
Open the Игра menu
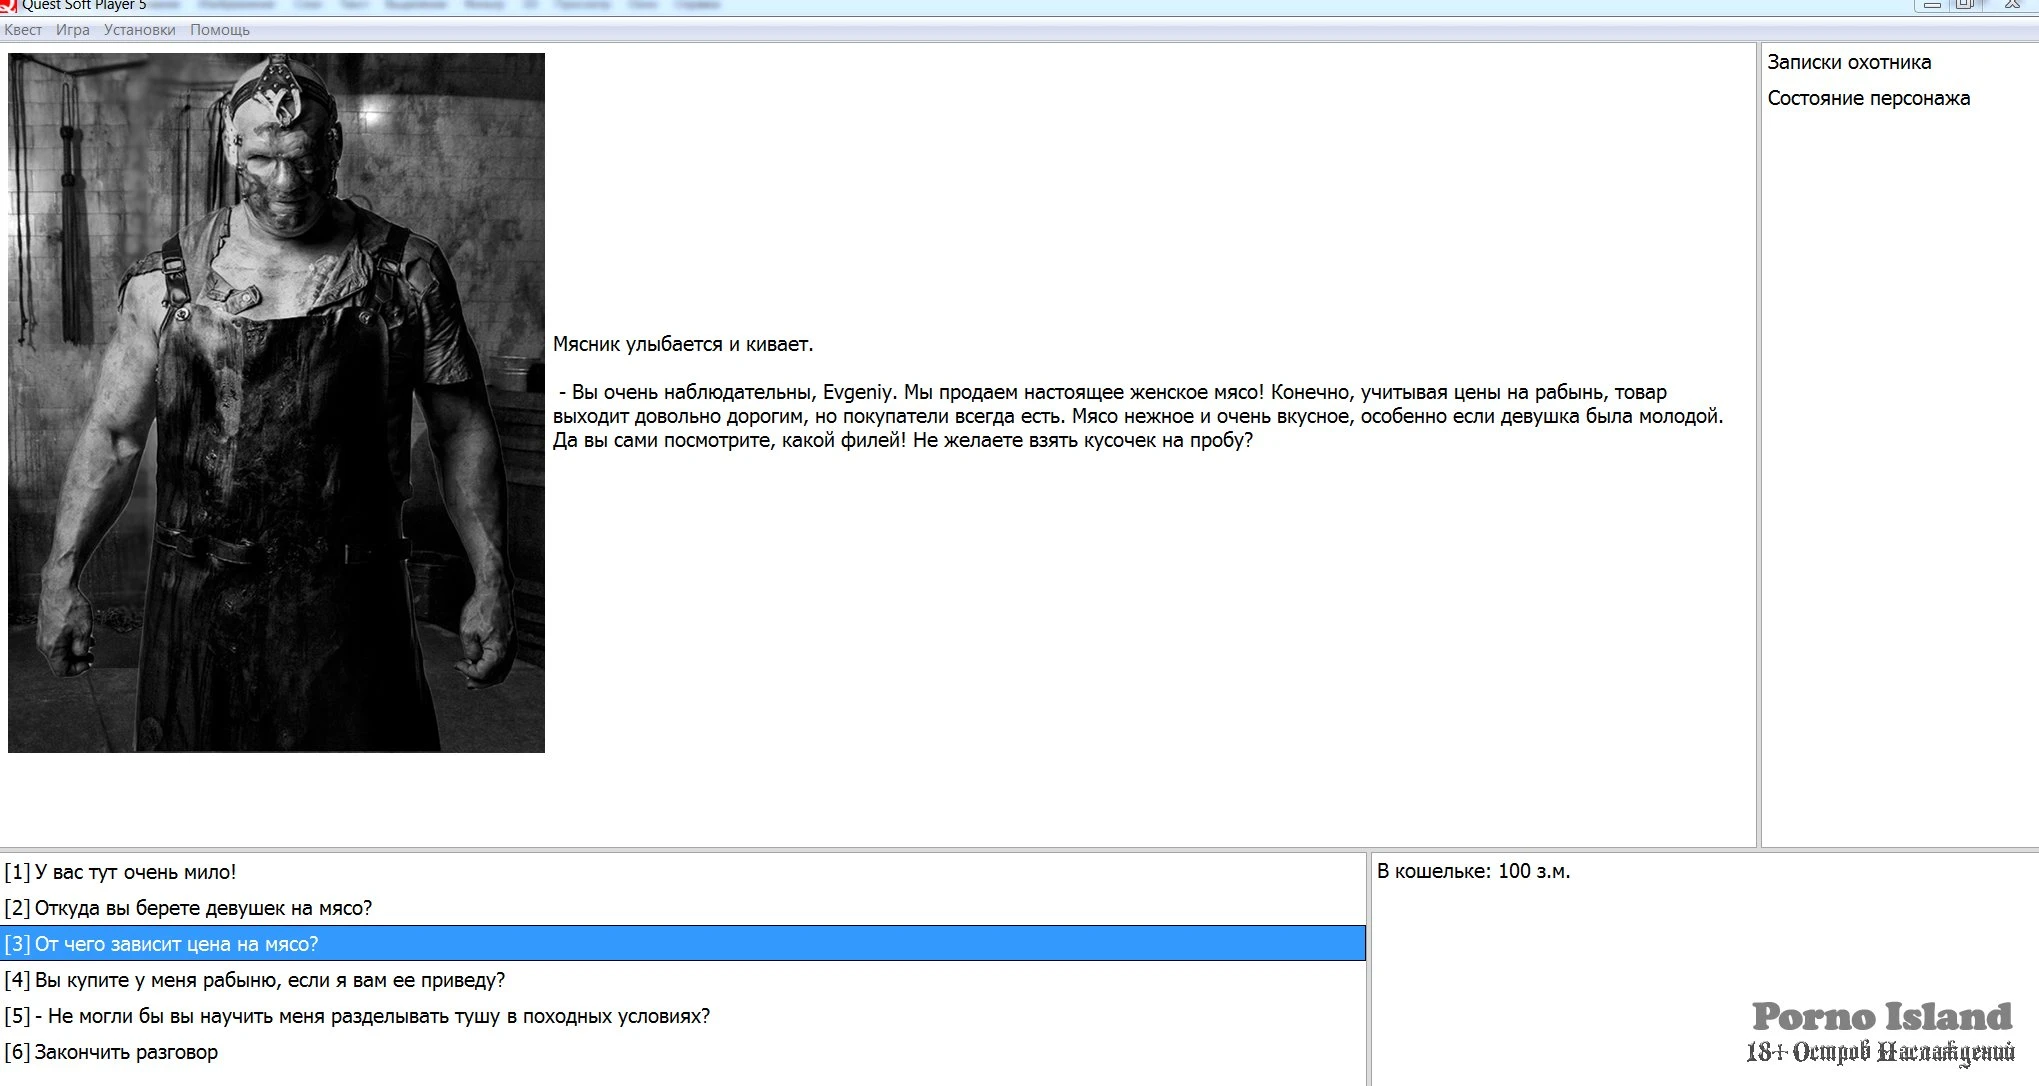point(73,30)
